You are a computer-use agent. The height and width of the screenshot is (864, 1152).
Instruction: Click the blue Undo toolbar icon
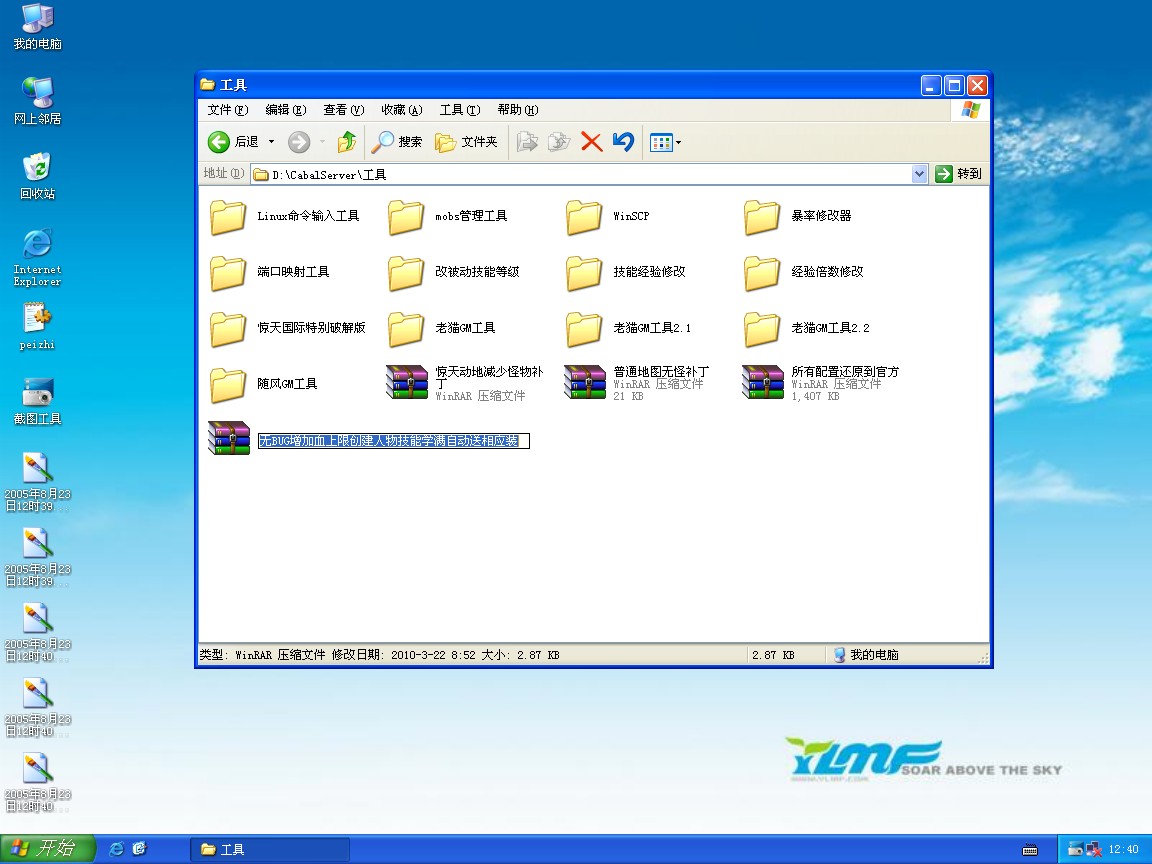tap(623, 142)
